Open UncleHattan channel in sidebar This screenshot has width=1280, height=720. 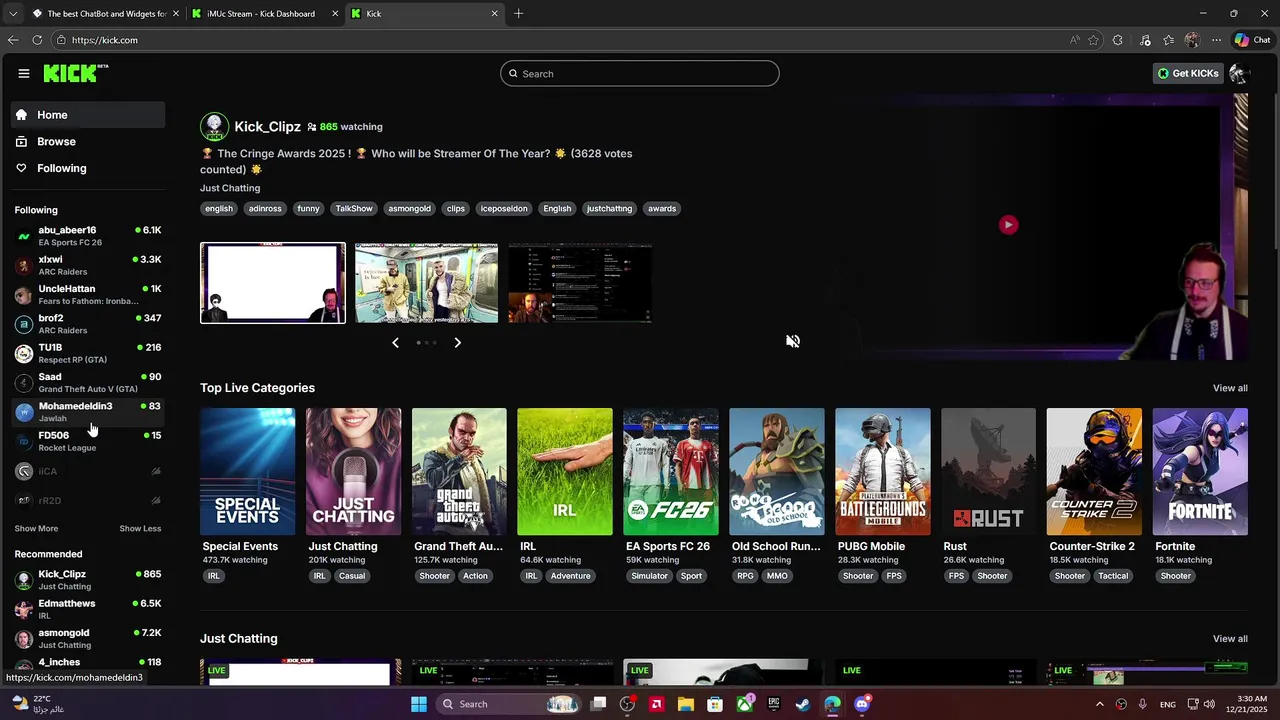88,294
